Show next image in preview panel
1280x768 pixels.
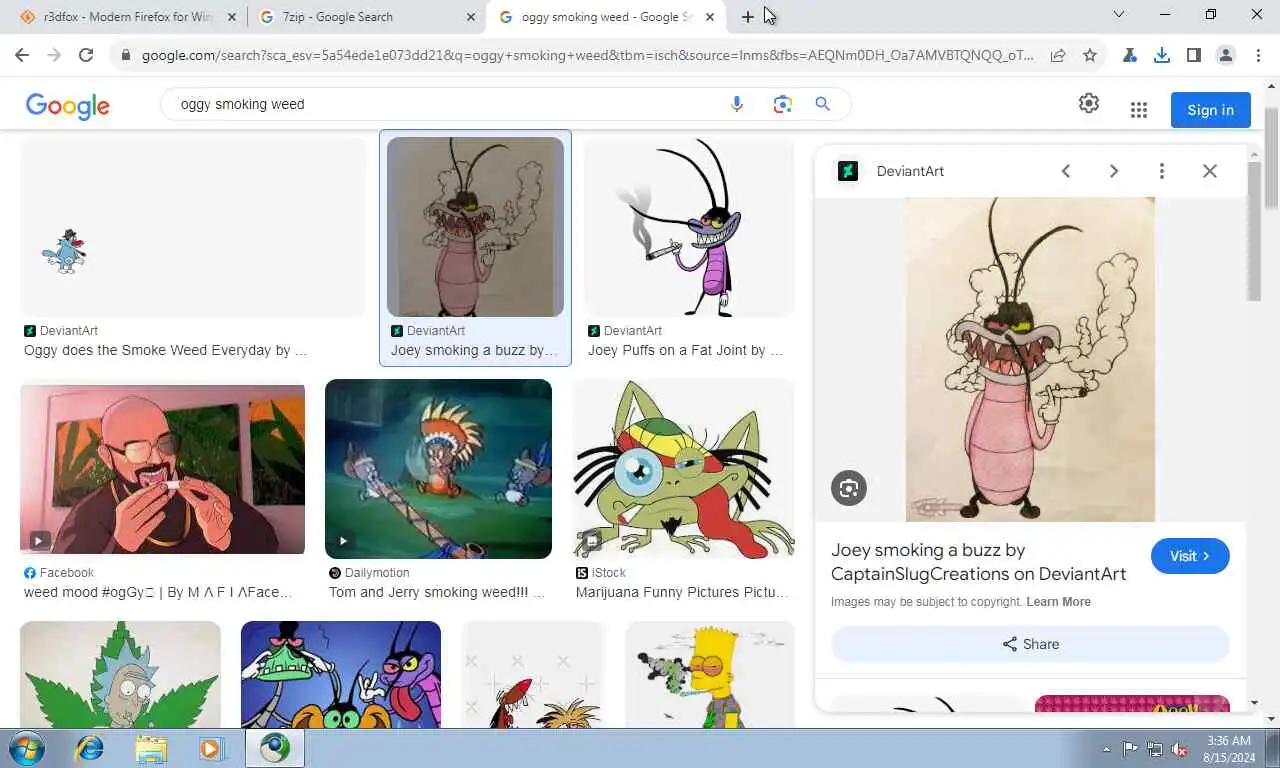1114,171
